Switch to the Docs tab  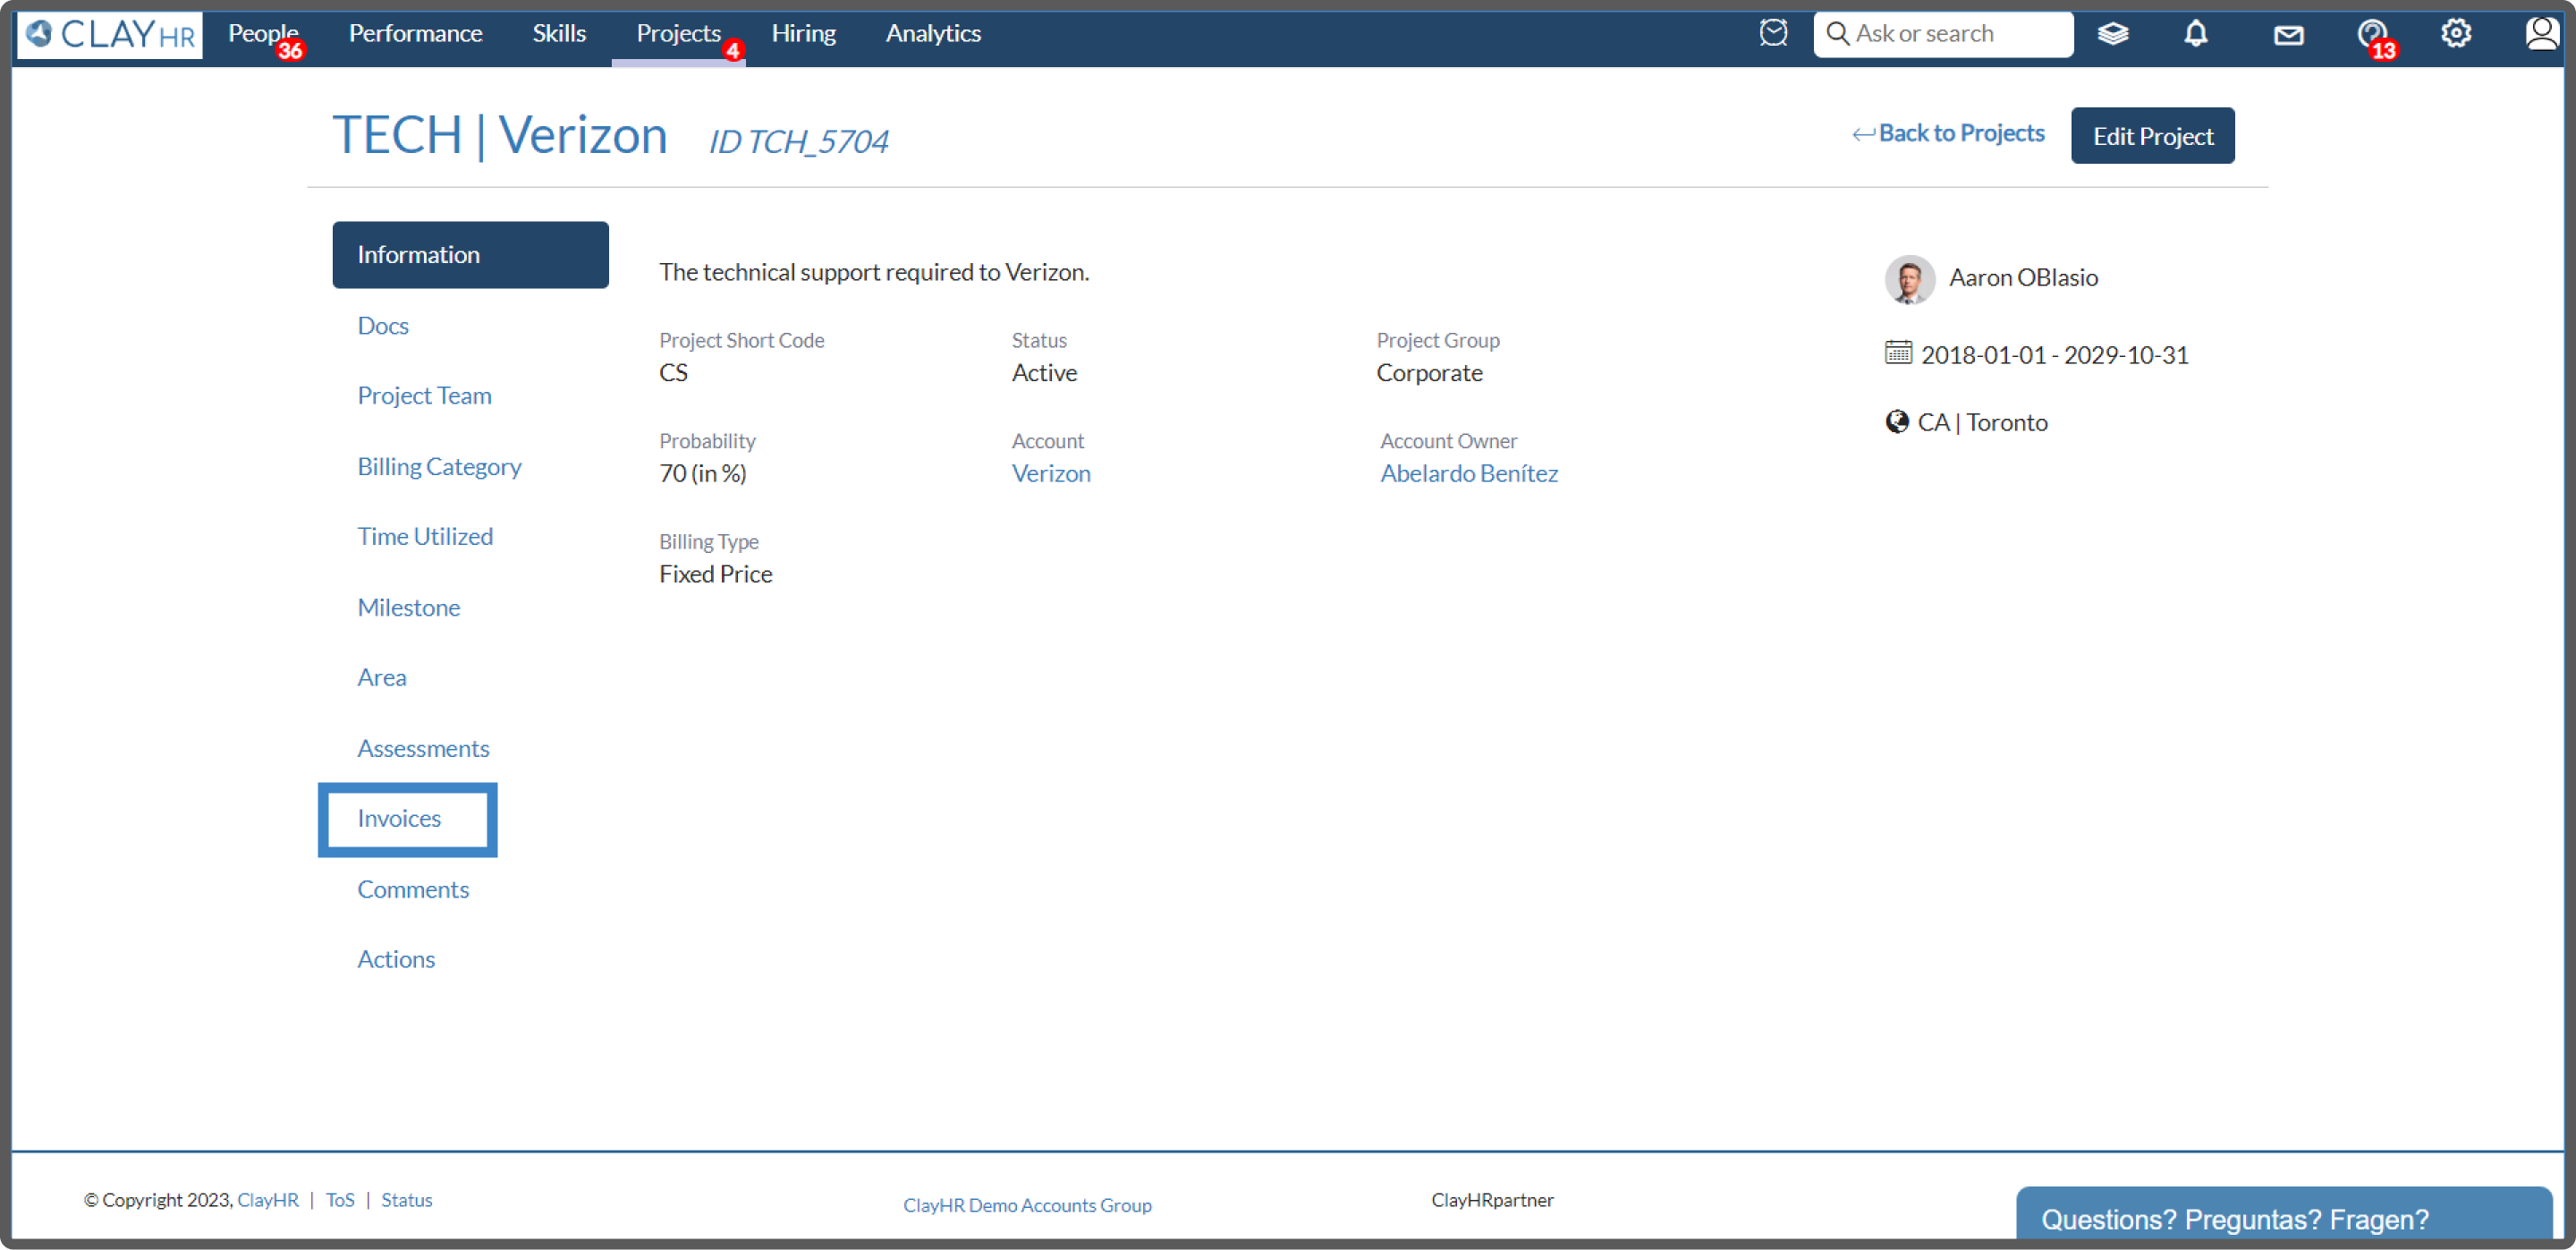point(383,326)
